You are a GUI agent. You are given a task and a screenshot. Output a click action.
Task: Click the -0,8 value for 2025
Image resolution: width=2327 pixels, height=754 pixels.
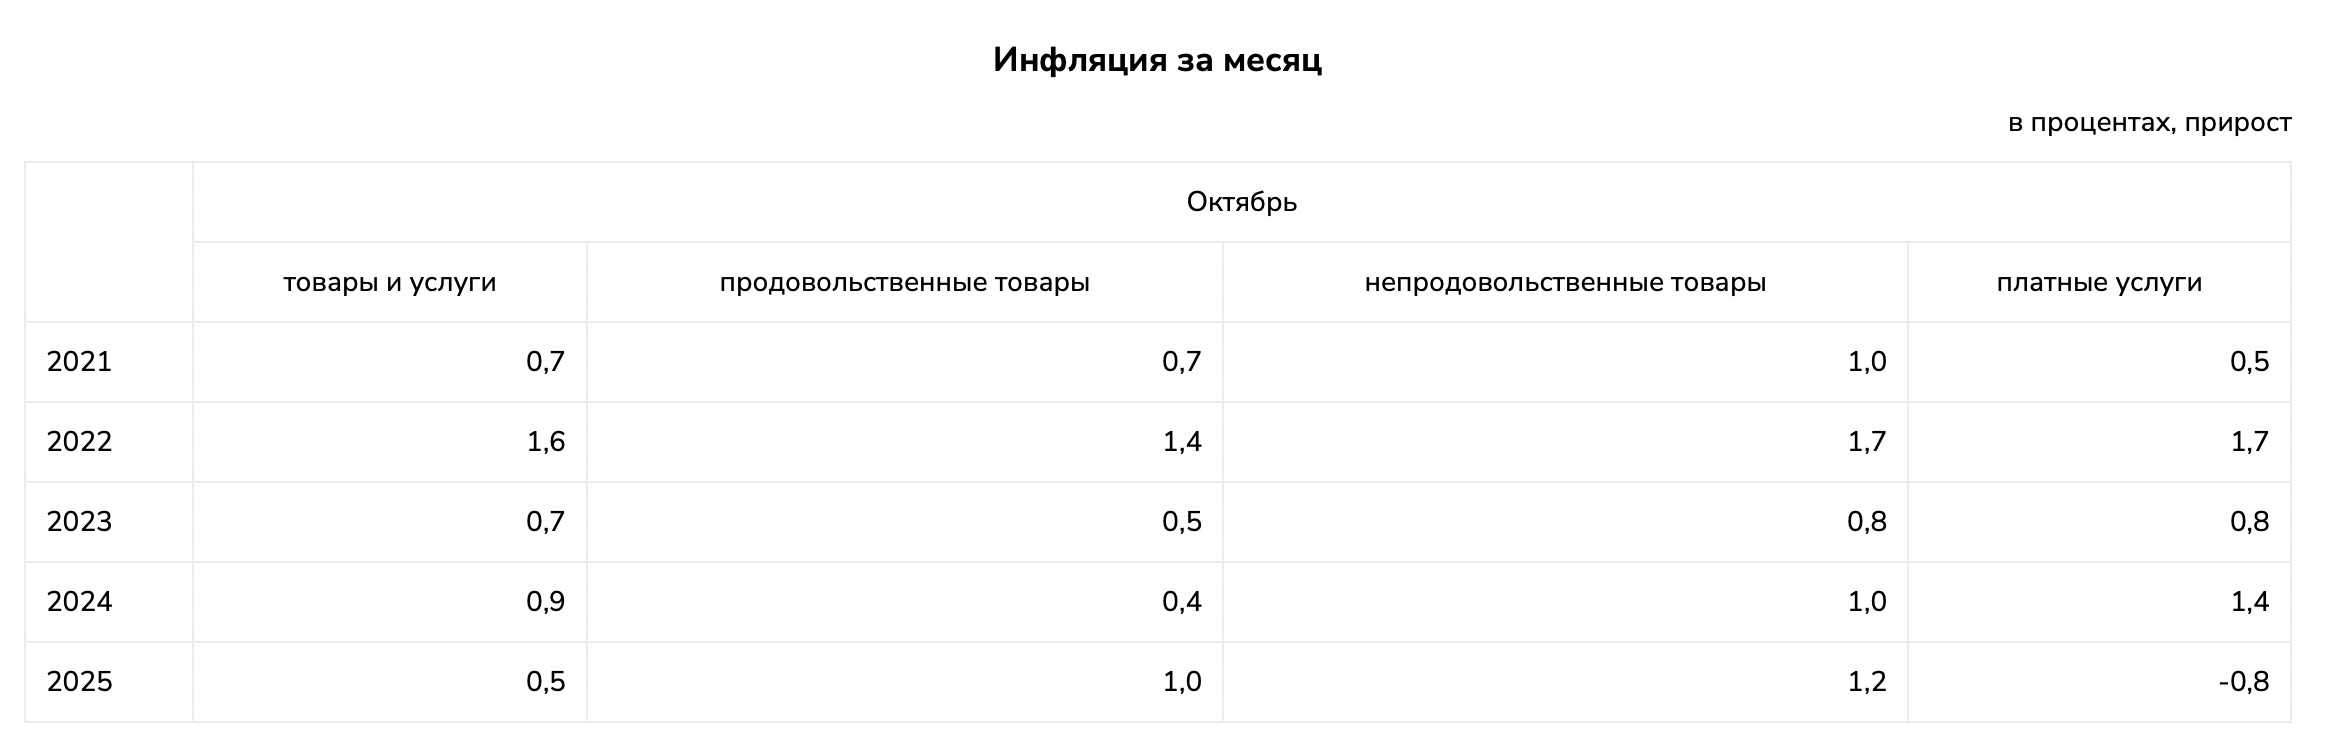tap(2243, 682)
